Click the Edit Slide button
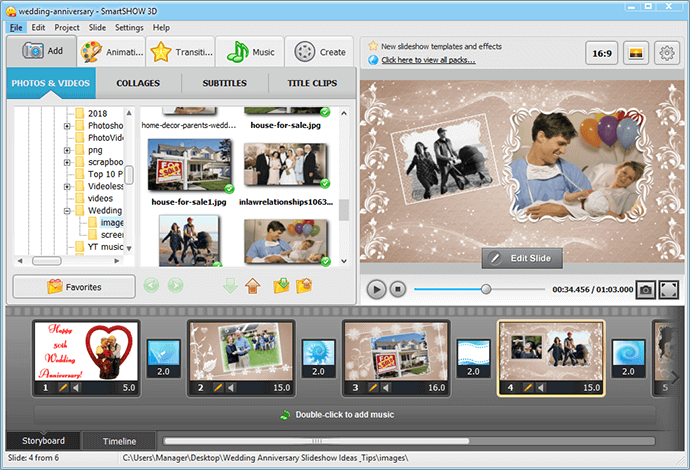The height and width of the screenshot is (470, 690). [x=522, y=258]
